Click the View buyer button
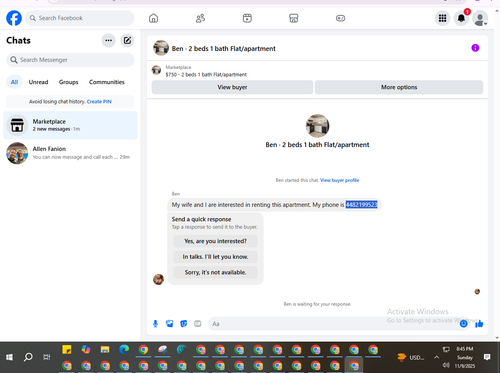Image resolution: width=500 pixels, height=373 pixels. (x=232, y=87)
